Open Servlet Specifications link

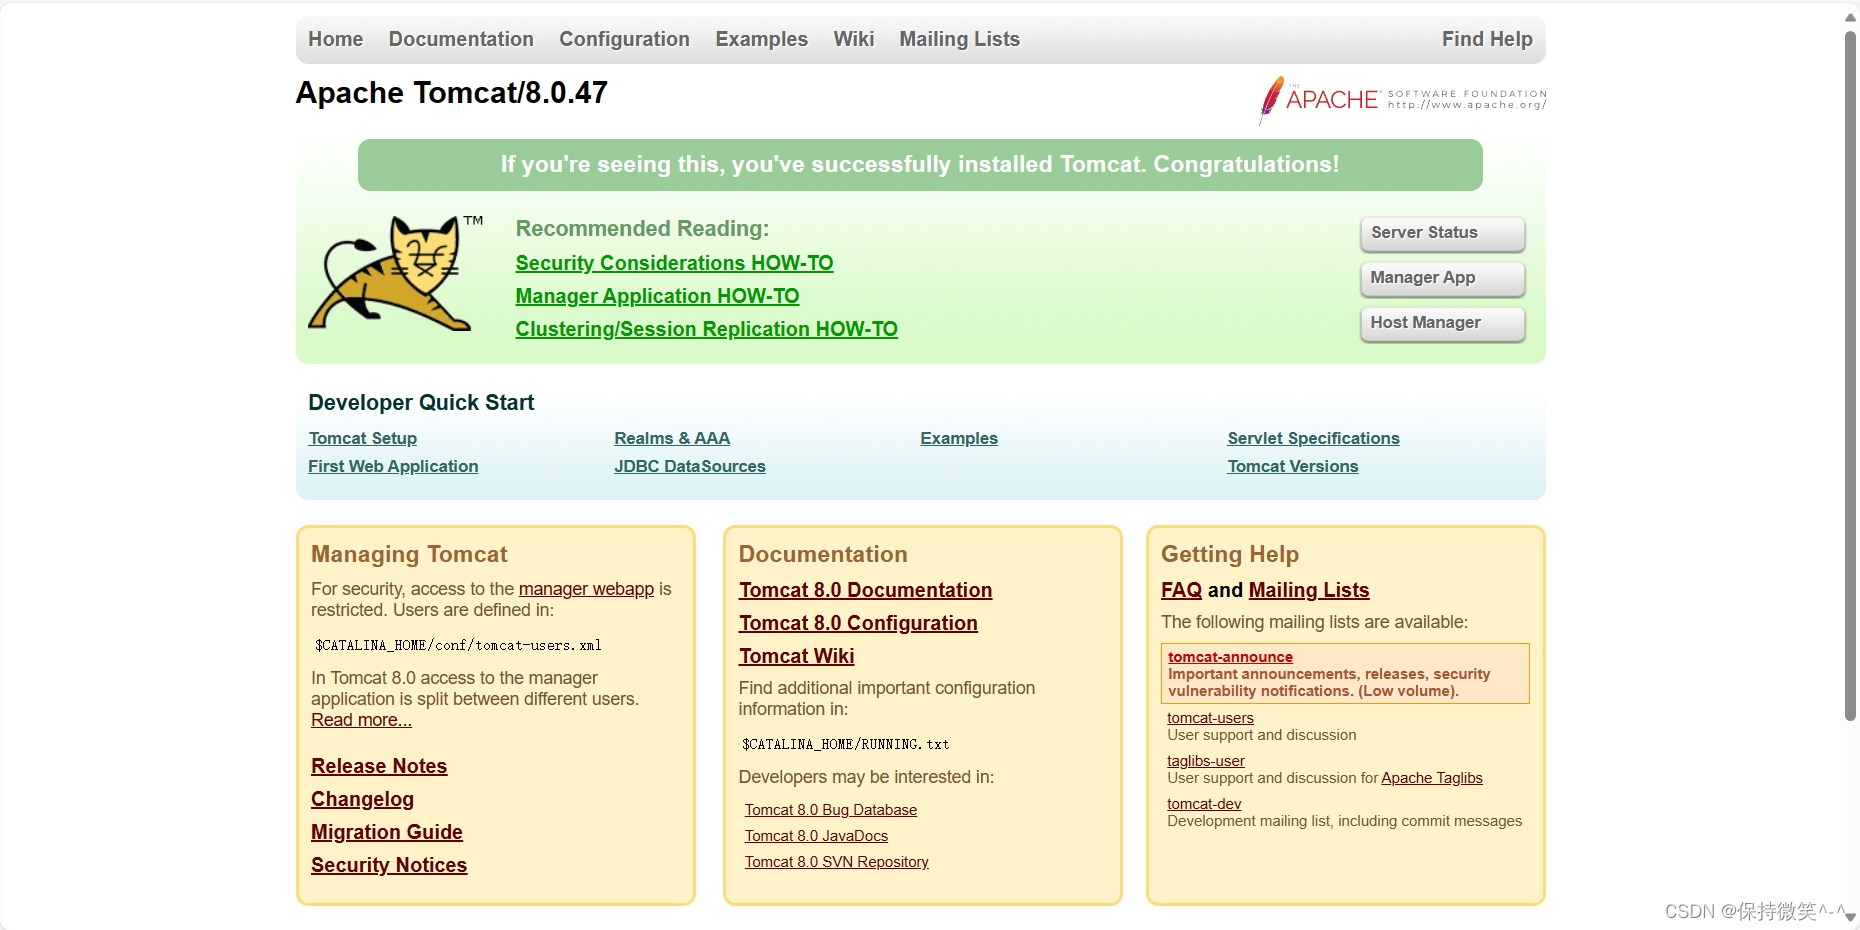point(1313,438)
